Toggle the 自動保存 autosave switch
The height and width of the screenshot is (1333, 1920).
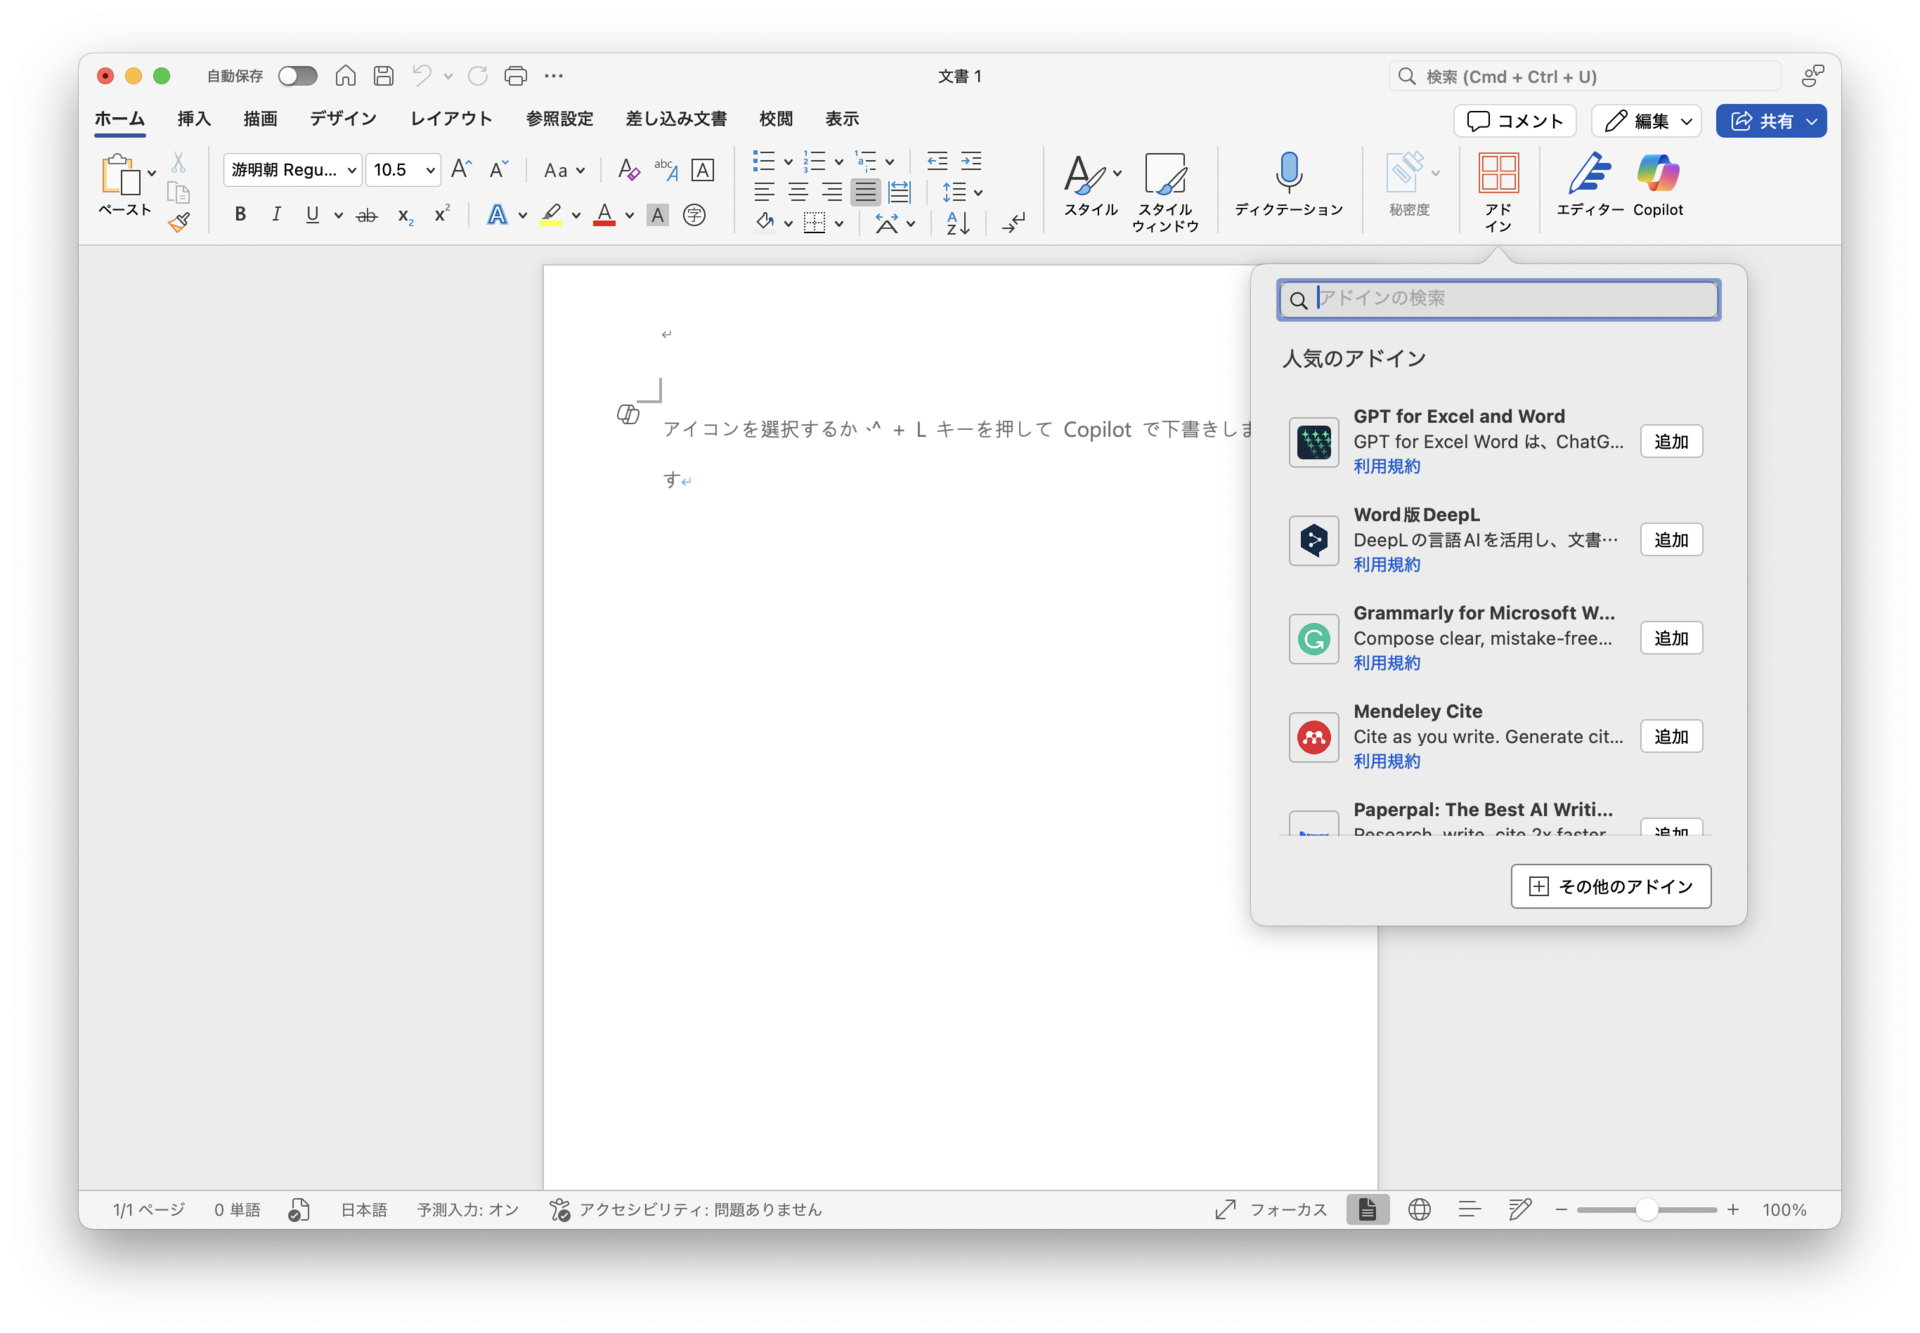point(297,76)
